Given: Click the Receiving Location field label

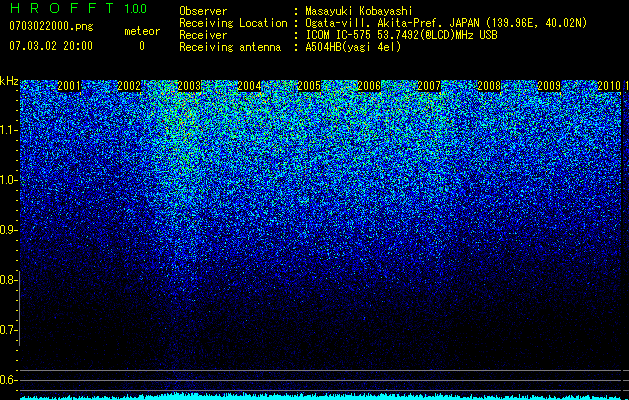Looking at the screenshot, I should click(233, 23).
